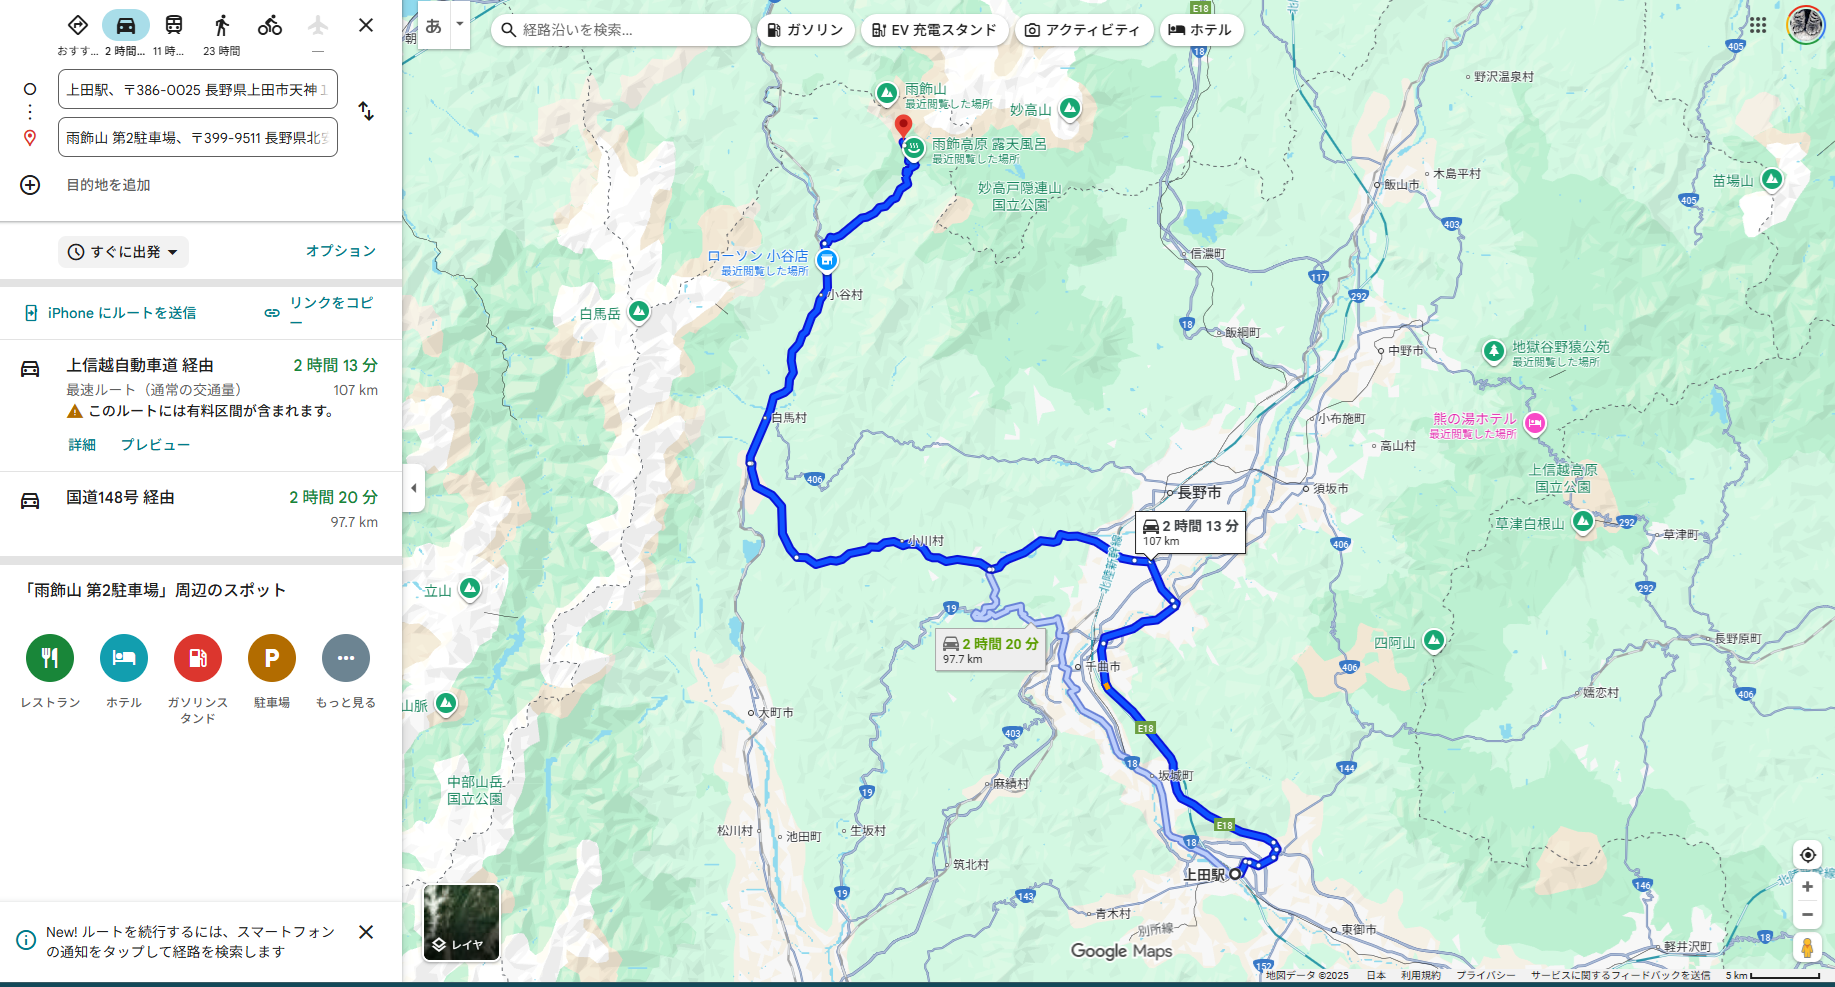
Task: Click the 上田駅 starting point input field
Action: [198, 89]
